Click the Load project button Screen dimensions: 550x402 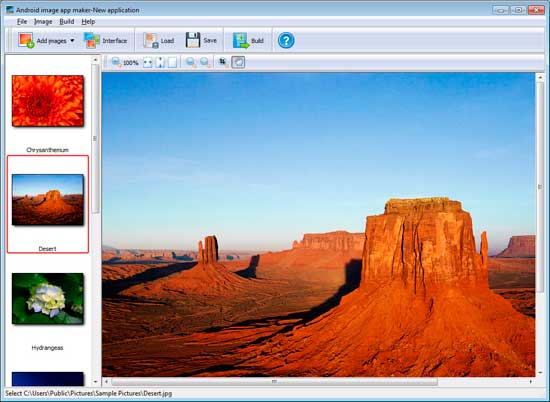(159, 41)
